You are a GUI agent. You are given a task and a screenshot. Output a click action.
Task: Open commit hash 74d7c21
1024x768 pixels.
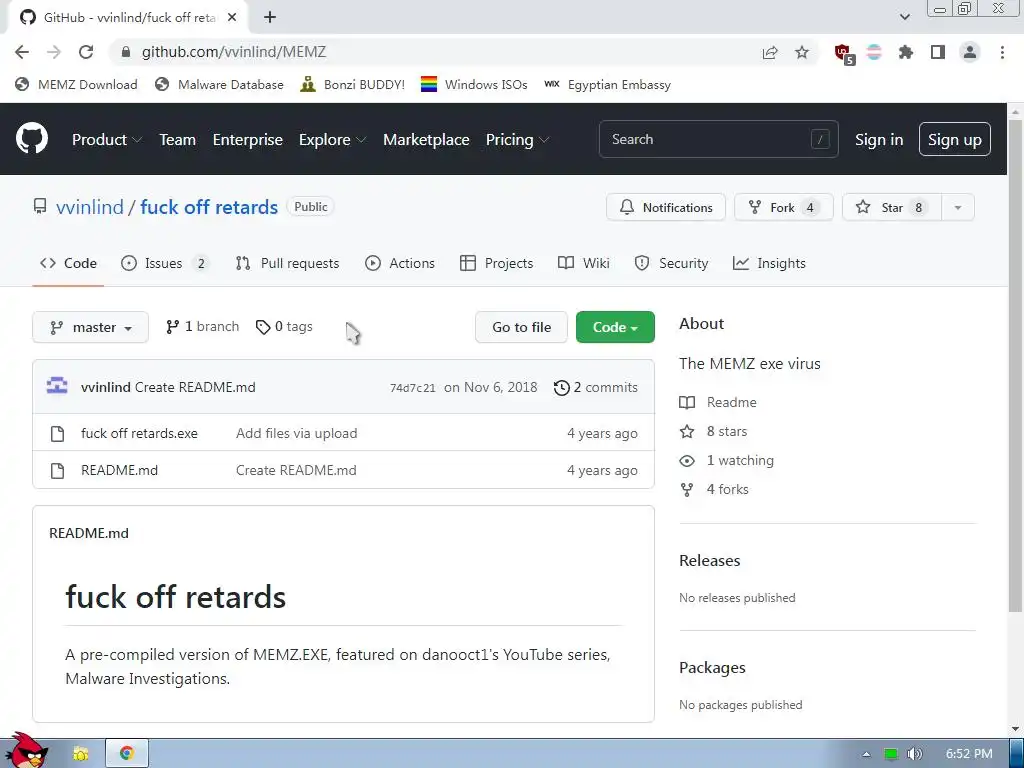click(412, 388)
